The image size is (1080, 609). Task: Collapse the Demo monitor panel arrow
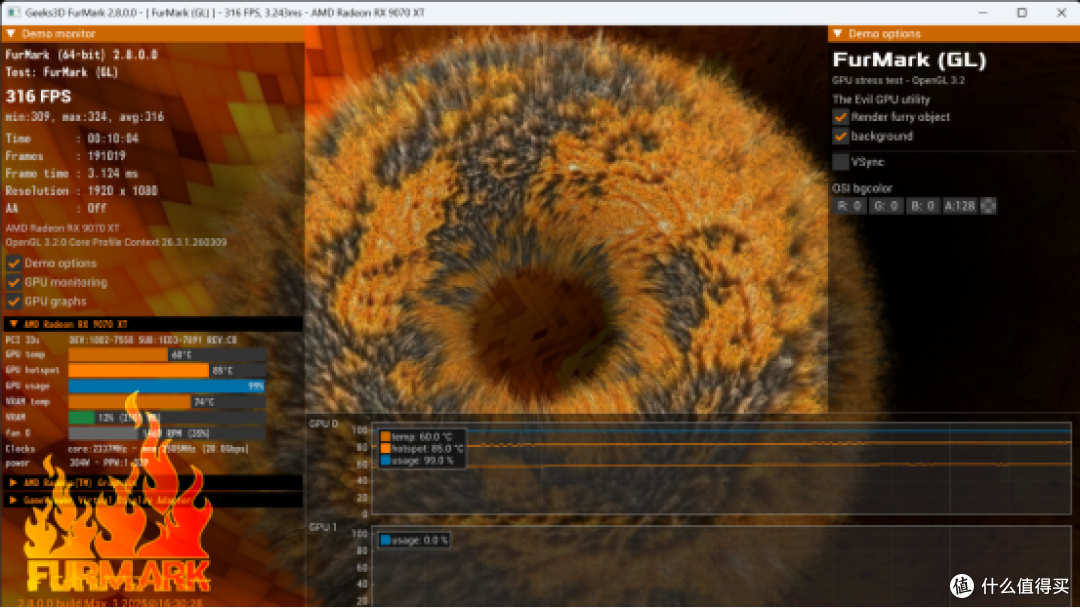click(x=10, y=34)
